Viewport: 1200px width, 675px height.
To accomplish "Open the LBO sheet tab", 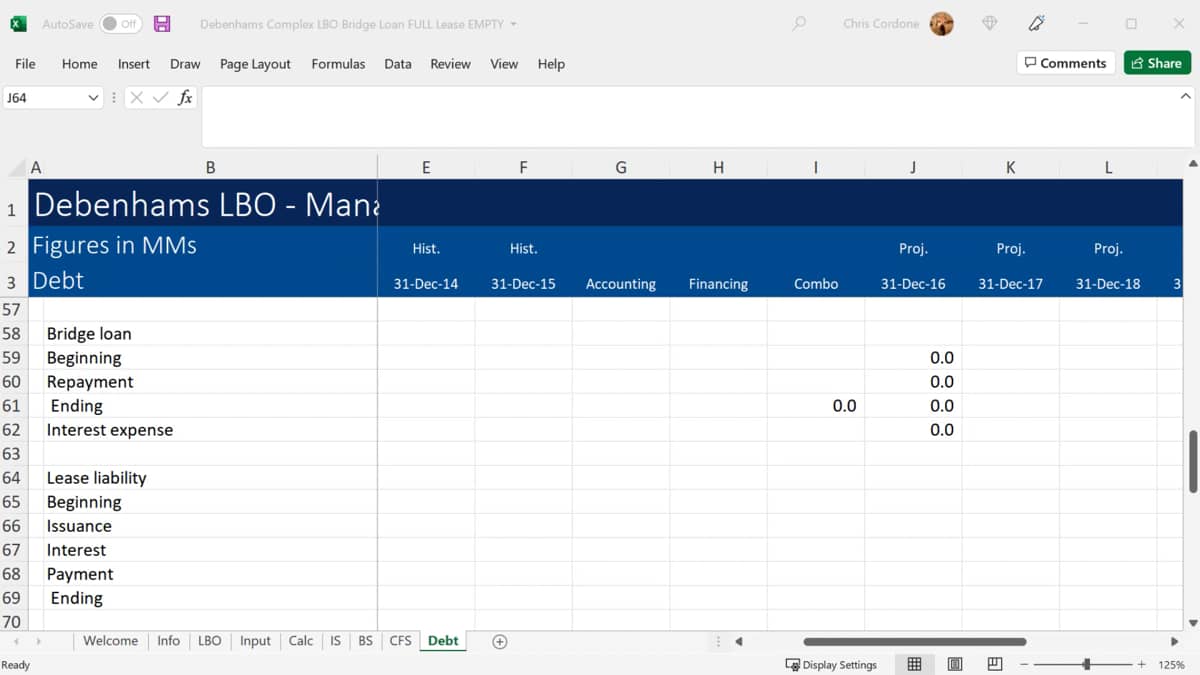I will pyautogui.click(x=209, y=641).
